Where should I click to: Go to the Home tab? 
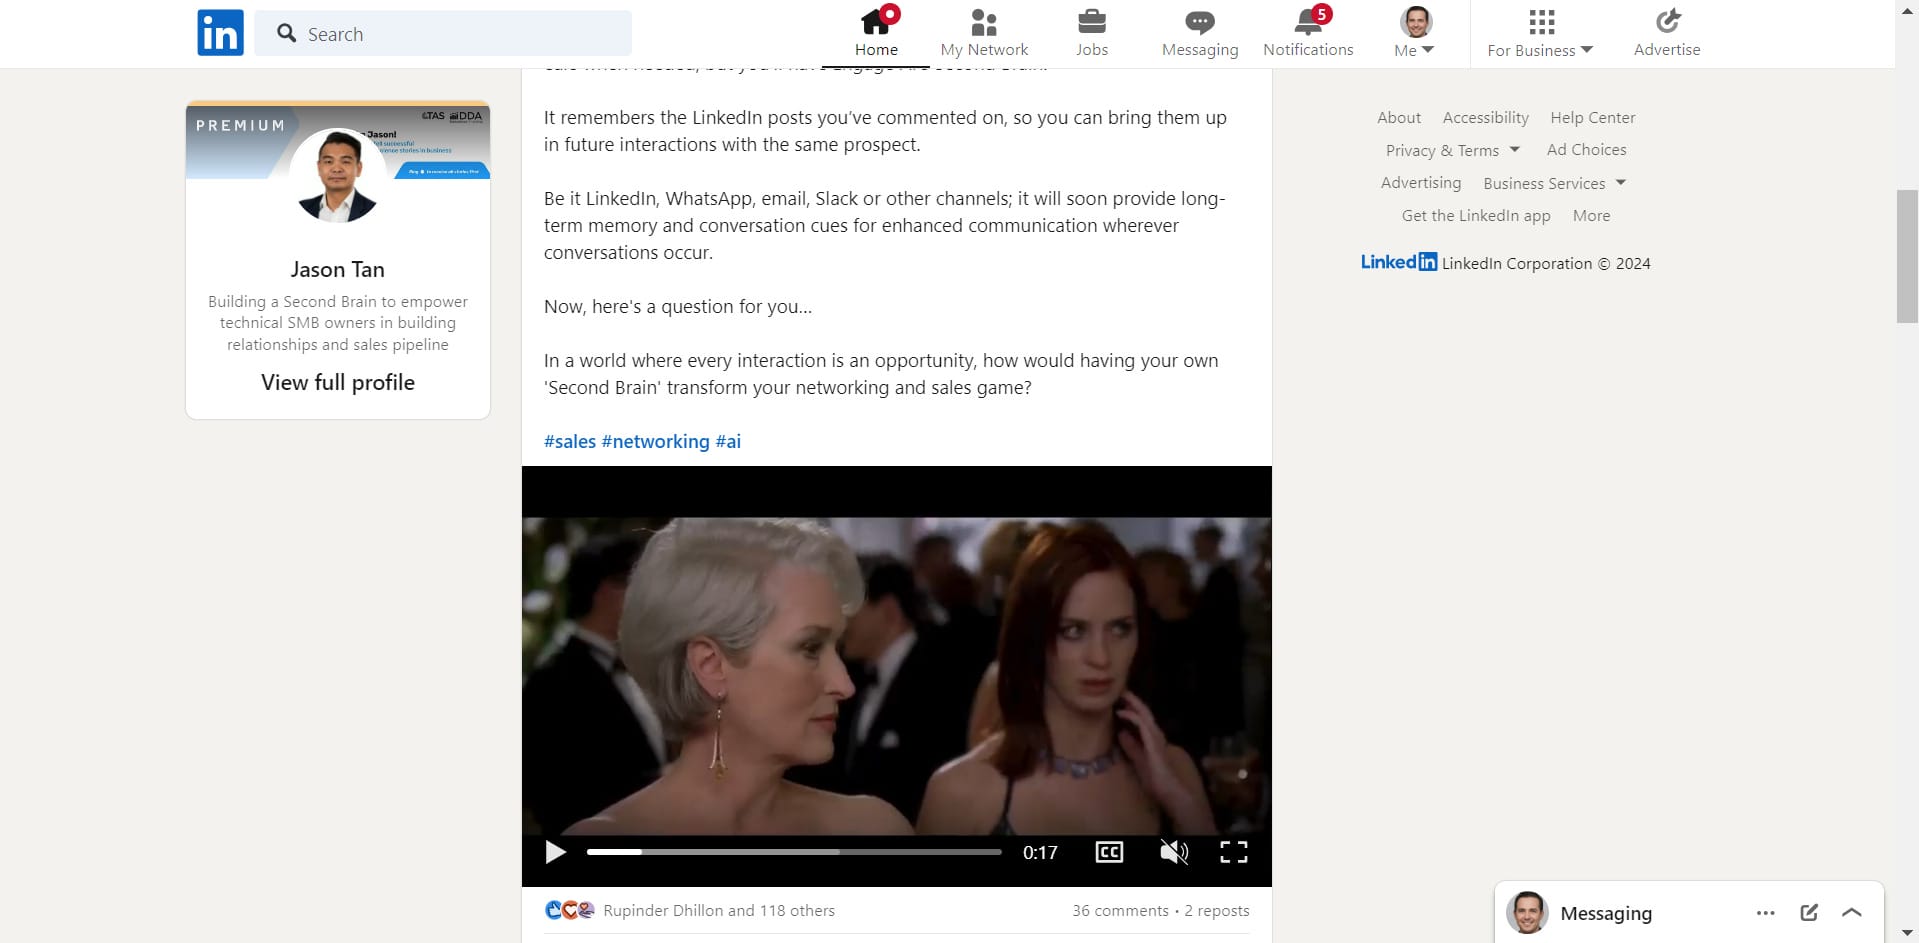click(876, 33)
